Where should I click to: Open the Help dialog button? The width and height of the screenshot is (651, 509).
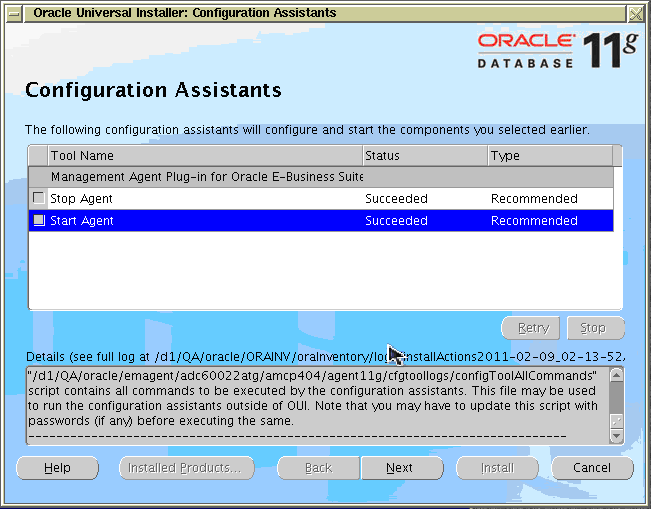tap(57, 468)
